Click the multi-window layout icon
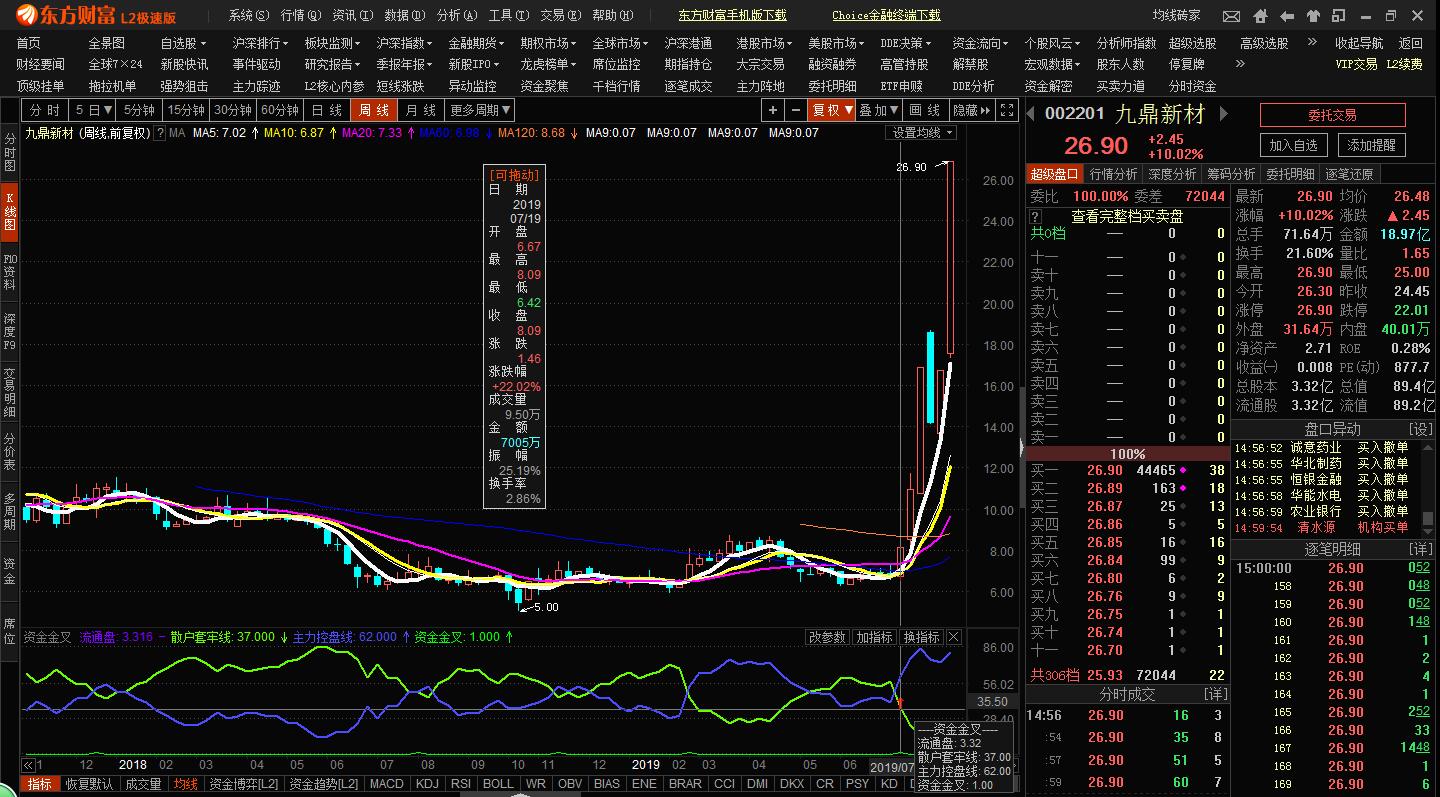Viewport: 1440px width, 797px height. [x=1338, y=15]
